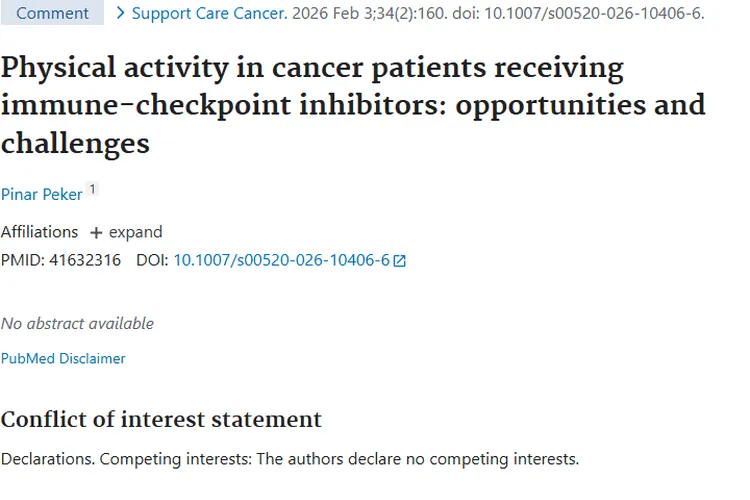Open author Pinar Peker's link

[41, 194]
